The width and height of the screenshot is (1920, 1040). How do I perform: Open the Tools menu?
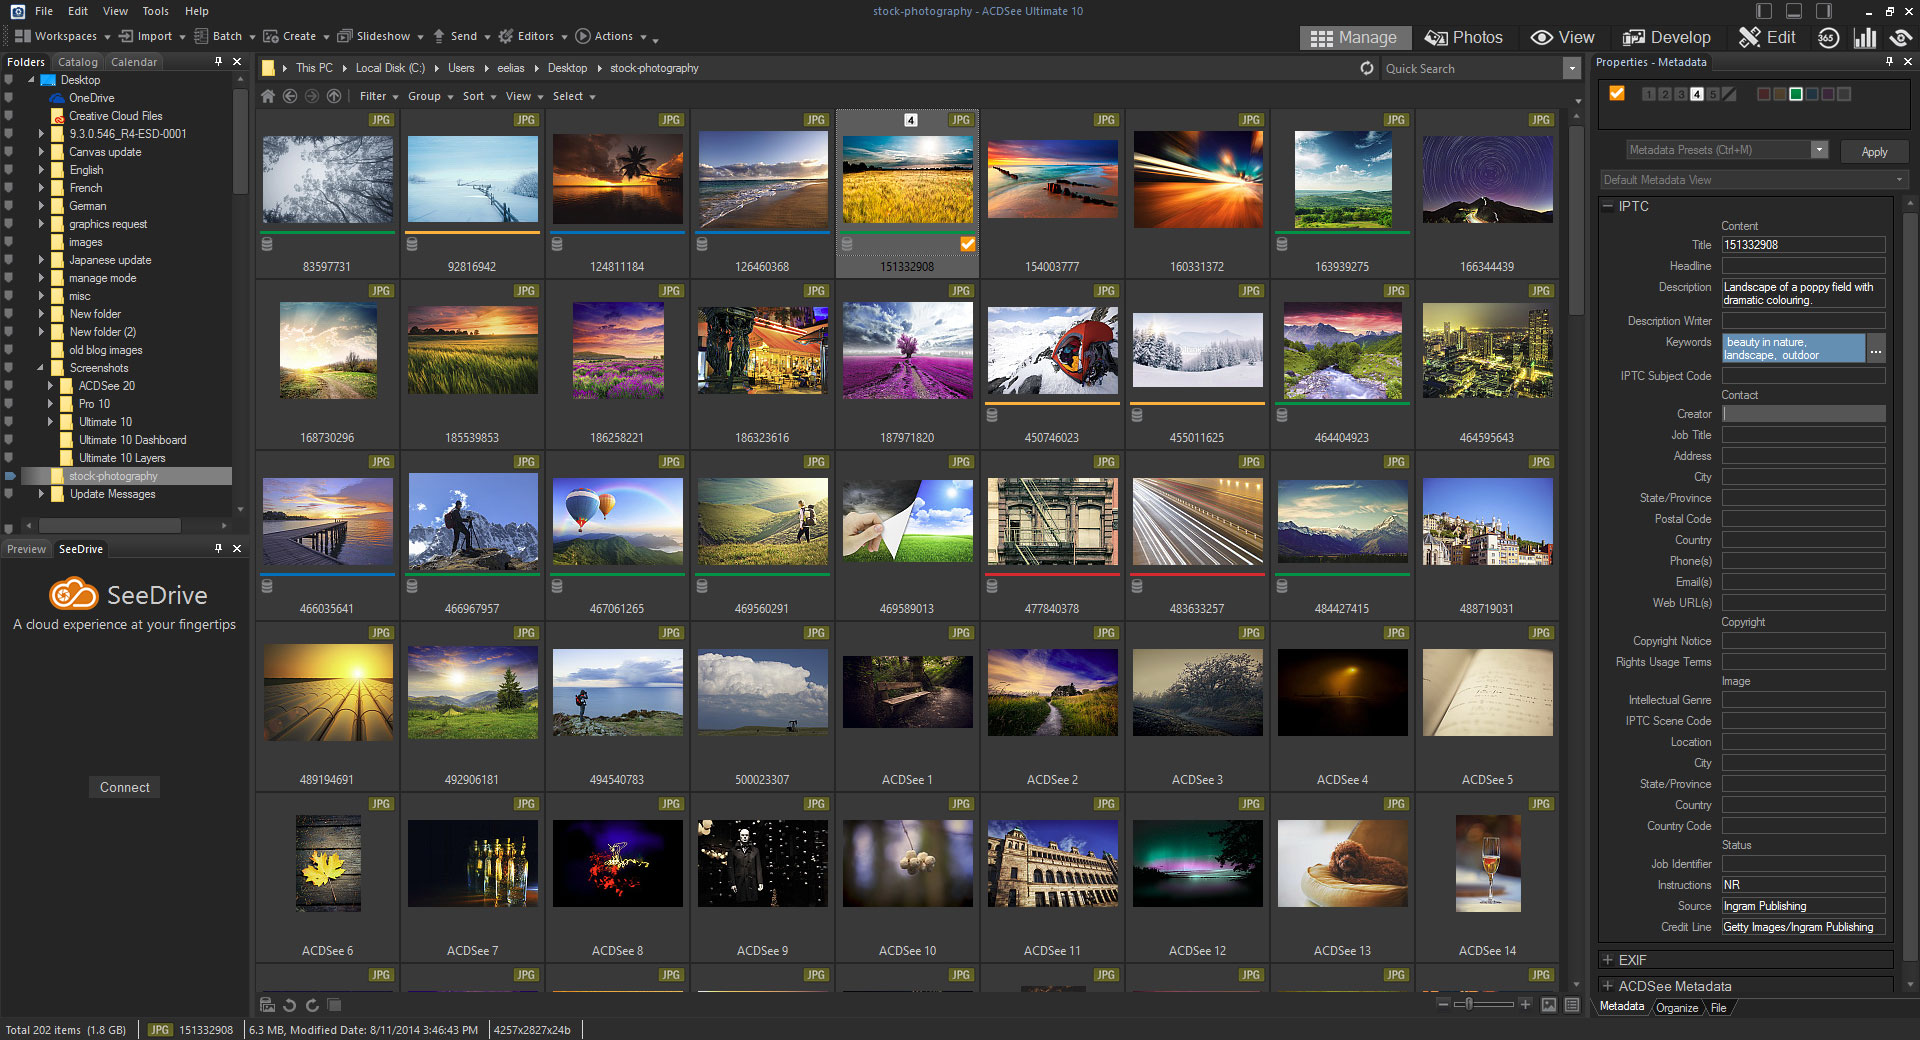pyautogui.click(x=155, y=11)
